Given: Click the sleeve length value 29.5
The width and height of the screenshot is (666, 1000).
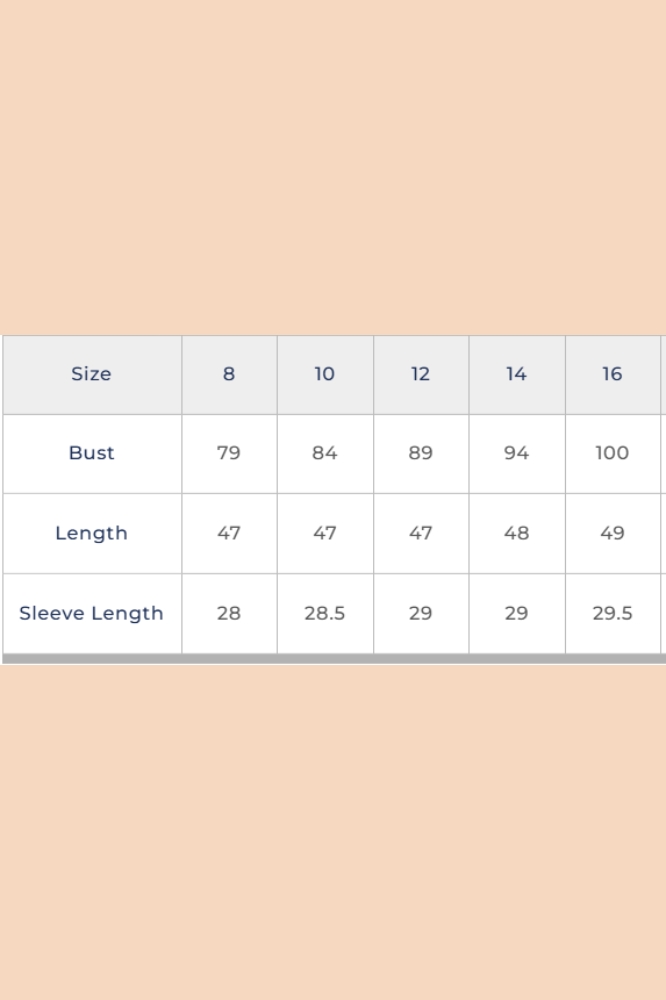Looking at the screenshot, I should pyautogui.click(x=612, y=613).
